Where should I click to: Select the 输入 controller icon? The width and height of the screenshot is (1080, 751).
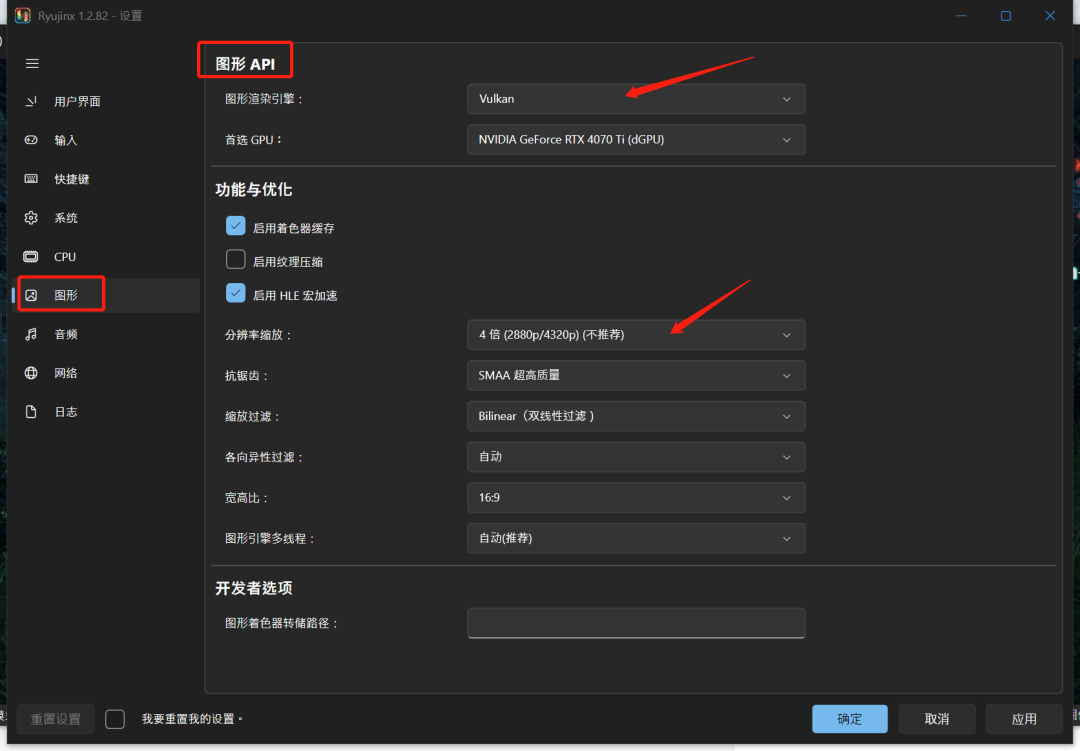click(x=32, y=140)
